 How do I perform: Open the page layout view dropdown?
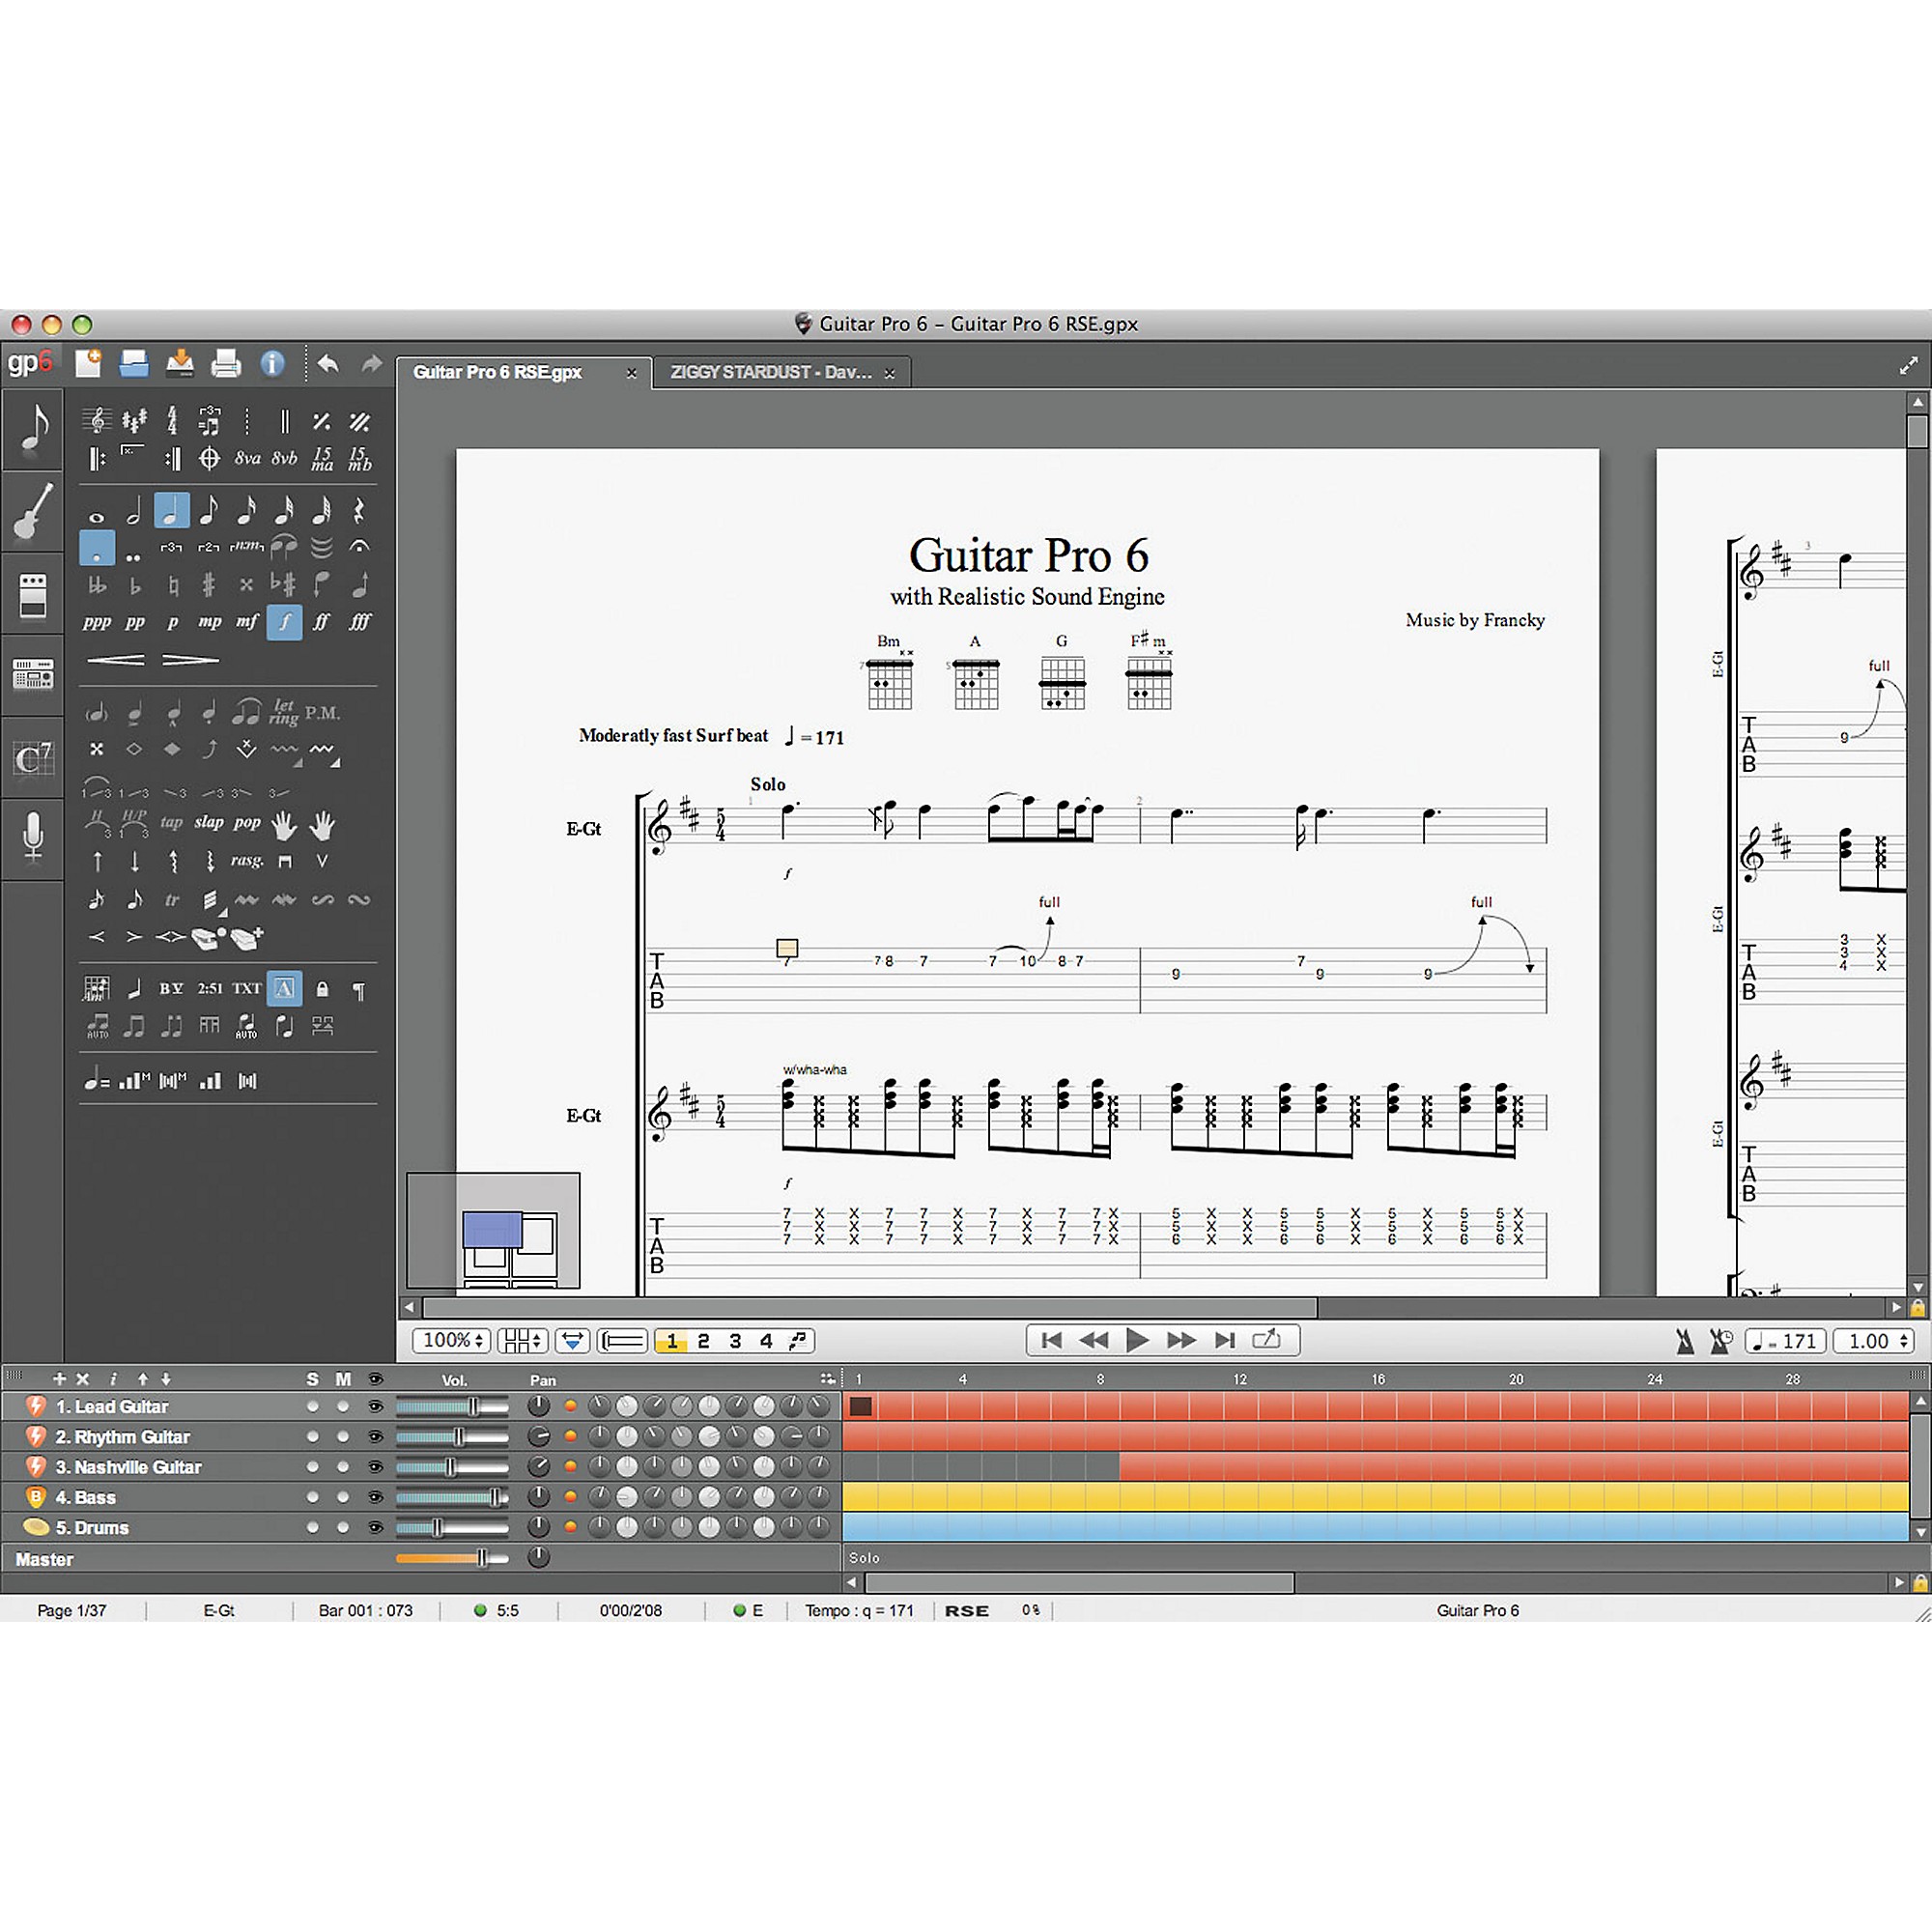[523, 1340]
